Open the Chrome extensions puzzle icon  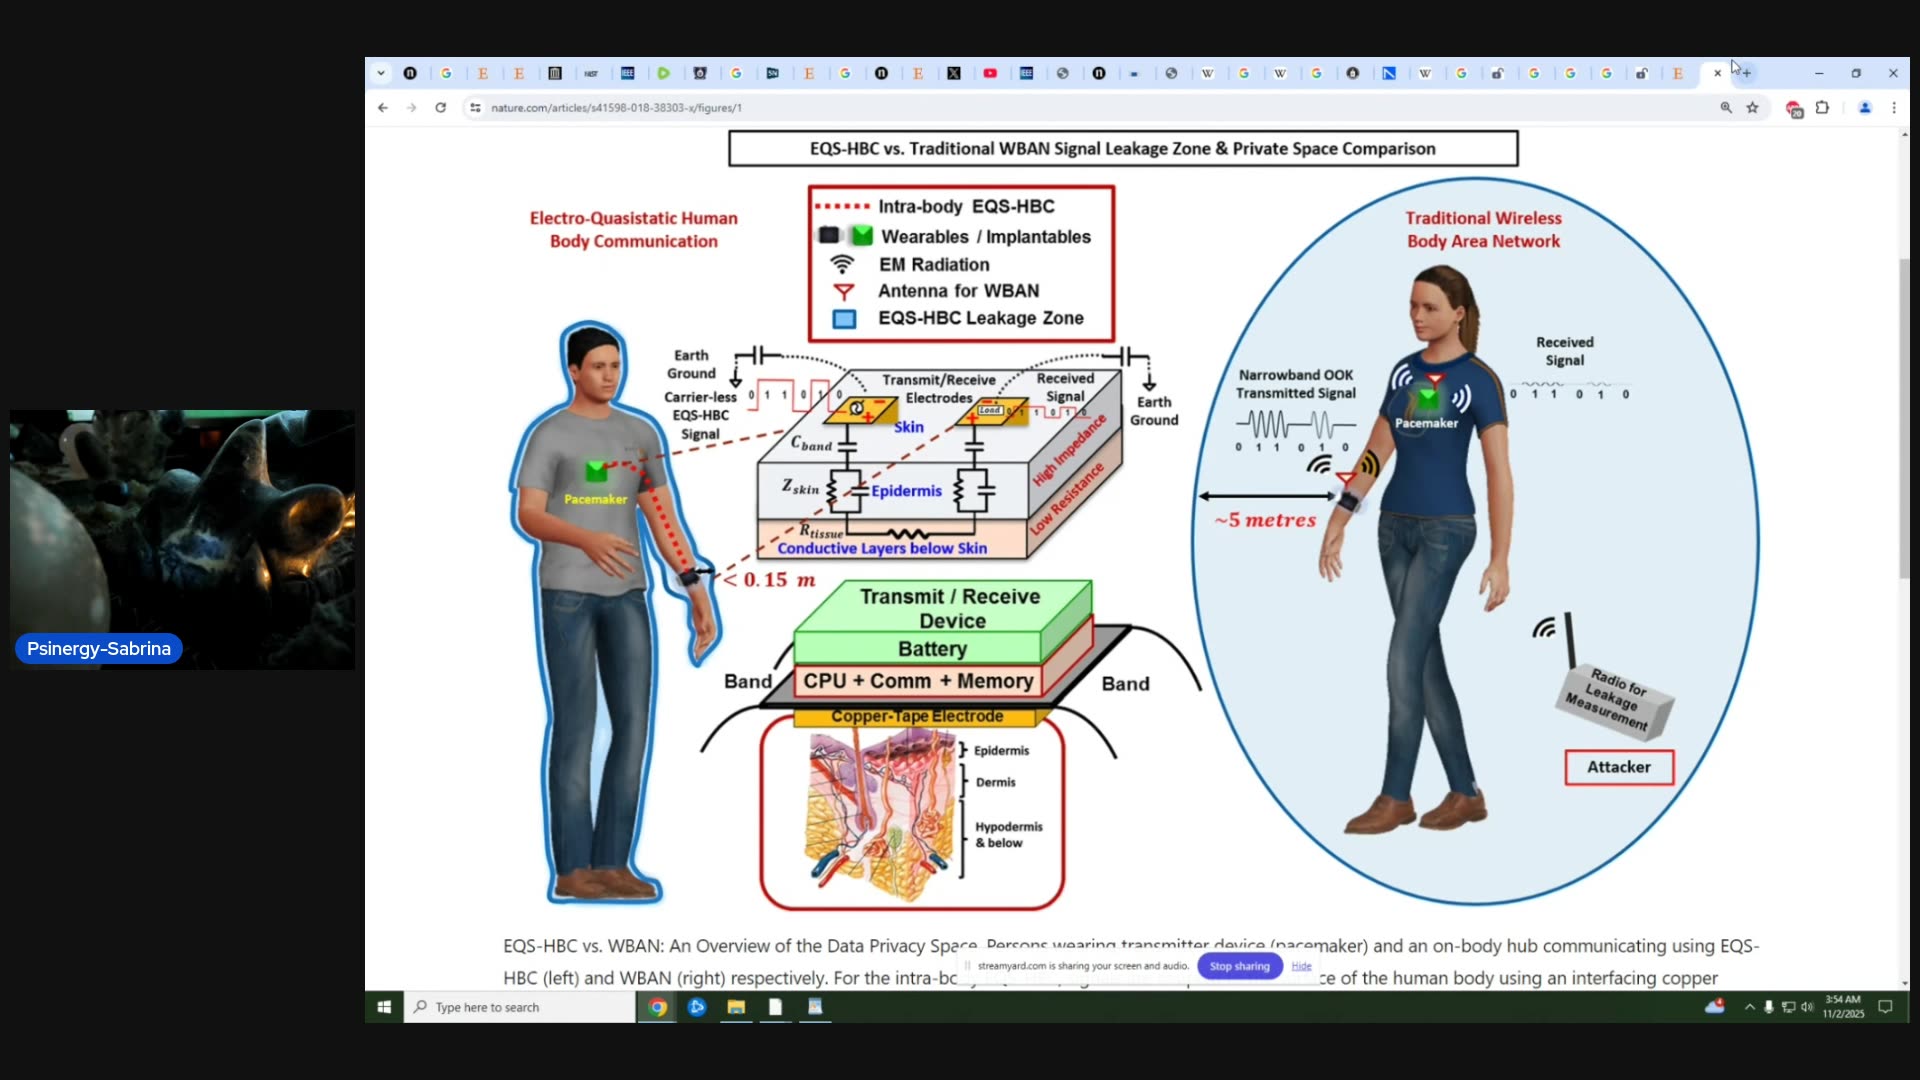click(1822, 108)
